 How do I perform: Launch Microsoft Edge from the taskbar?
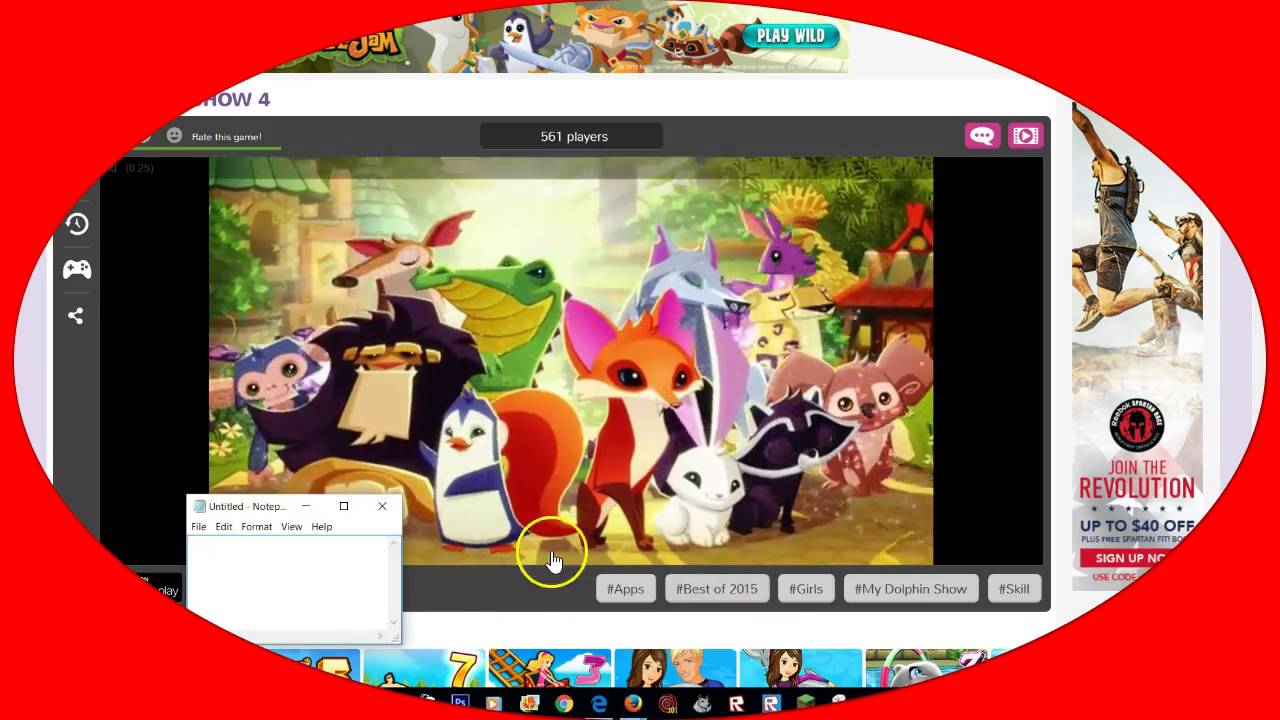tap(599, 704)
